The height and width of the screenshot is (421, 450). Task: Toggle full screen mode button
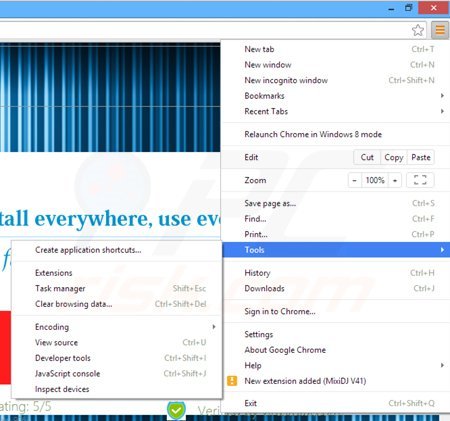420,180
